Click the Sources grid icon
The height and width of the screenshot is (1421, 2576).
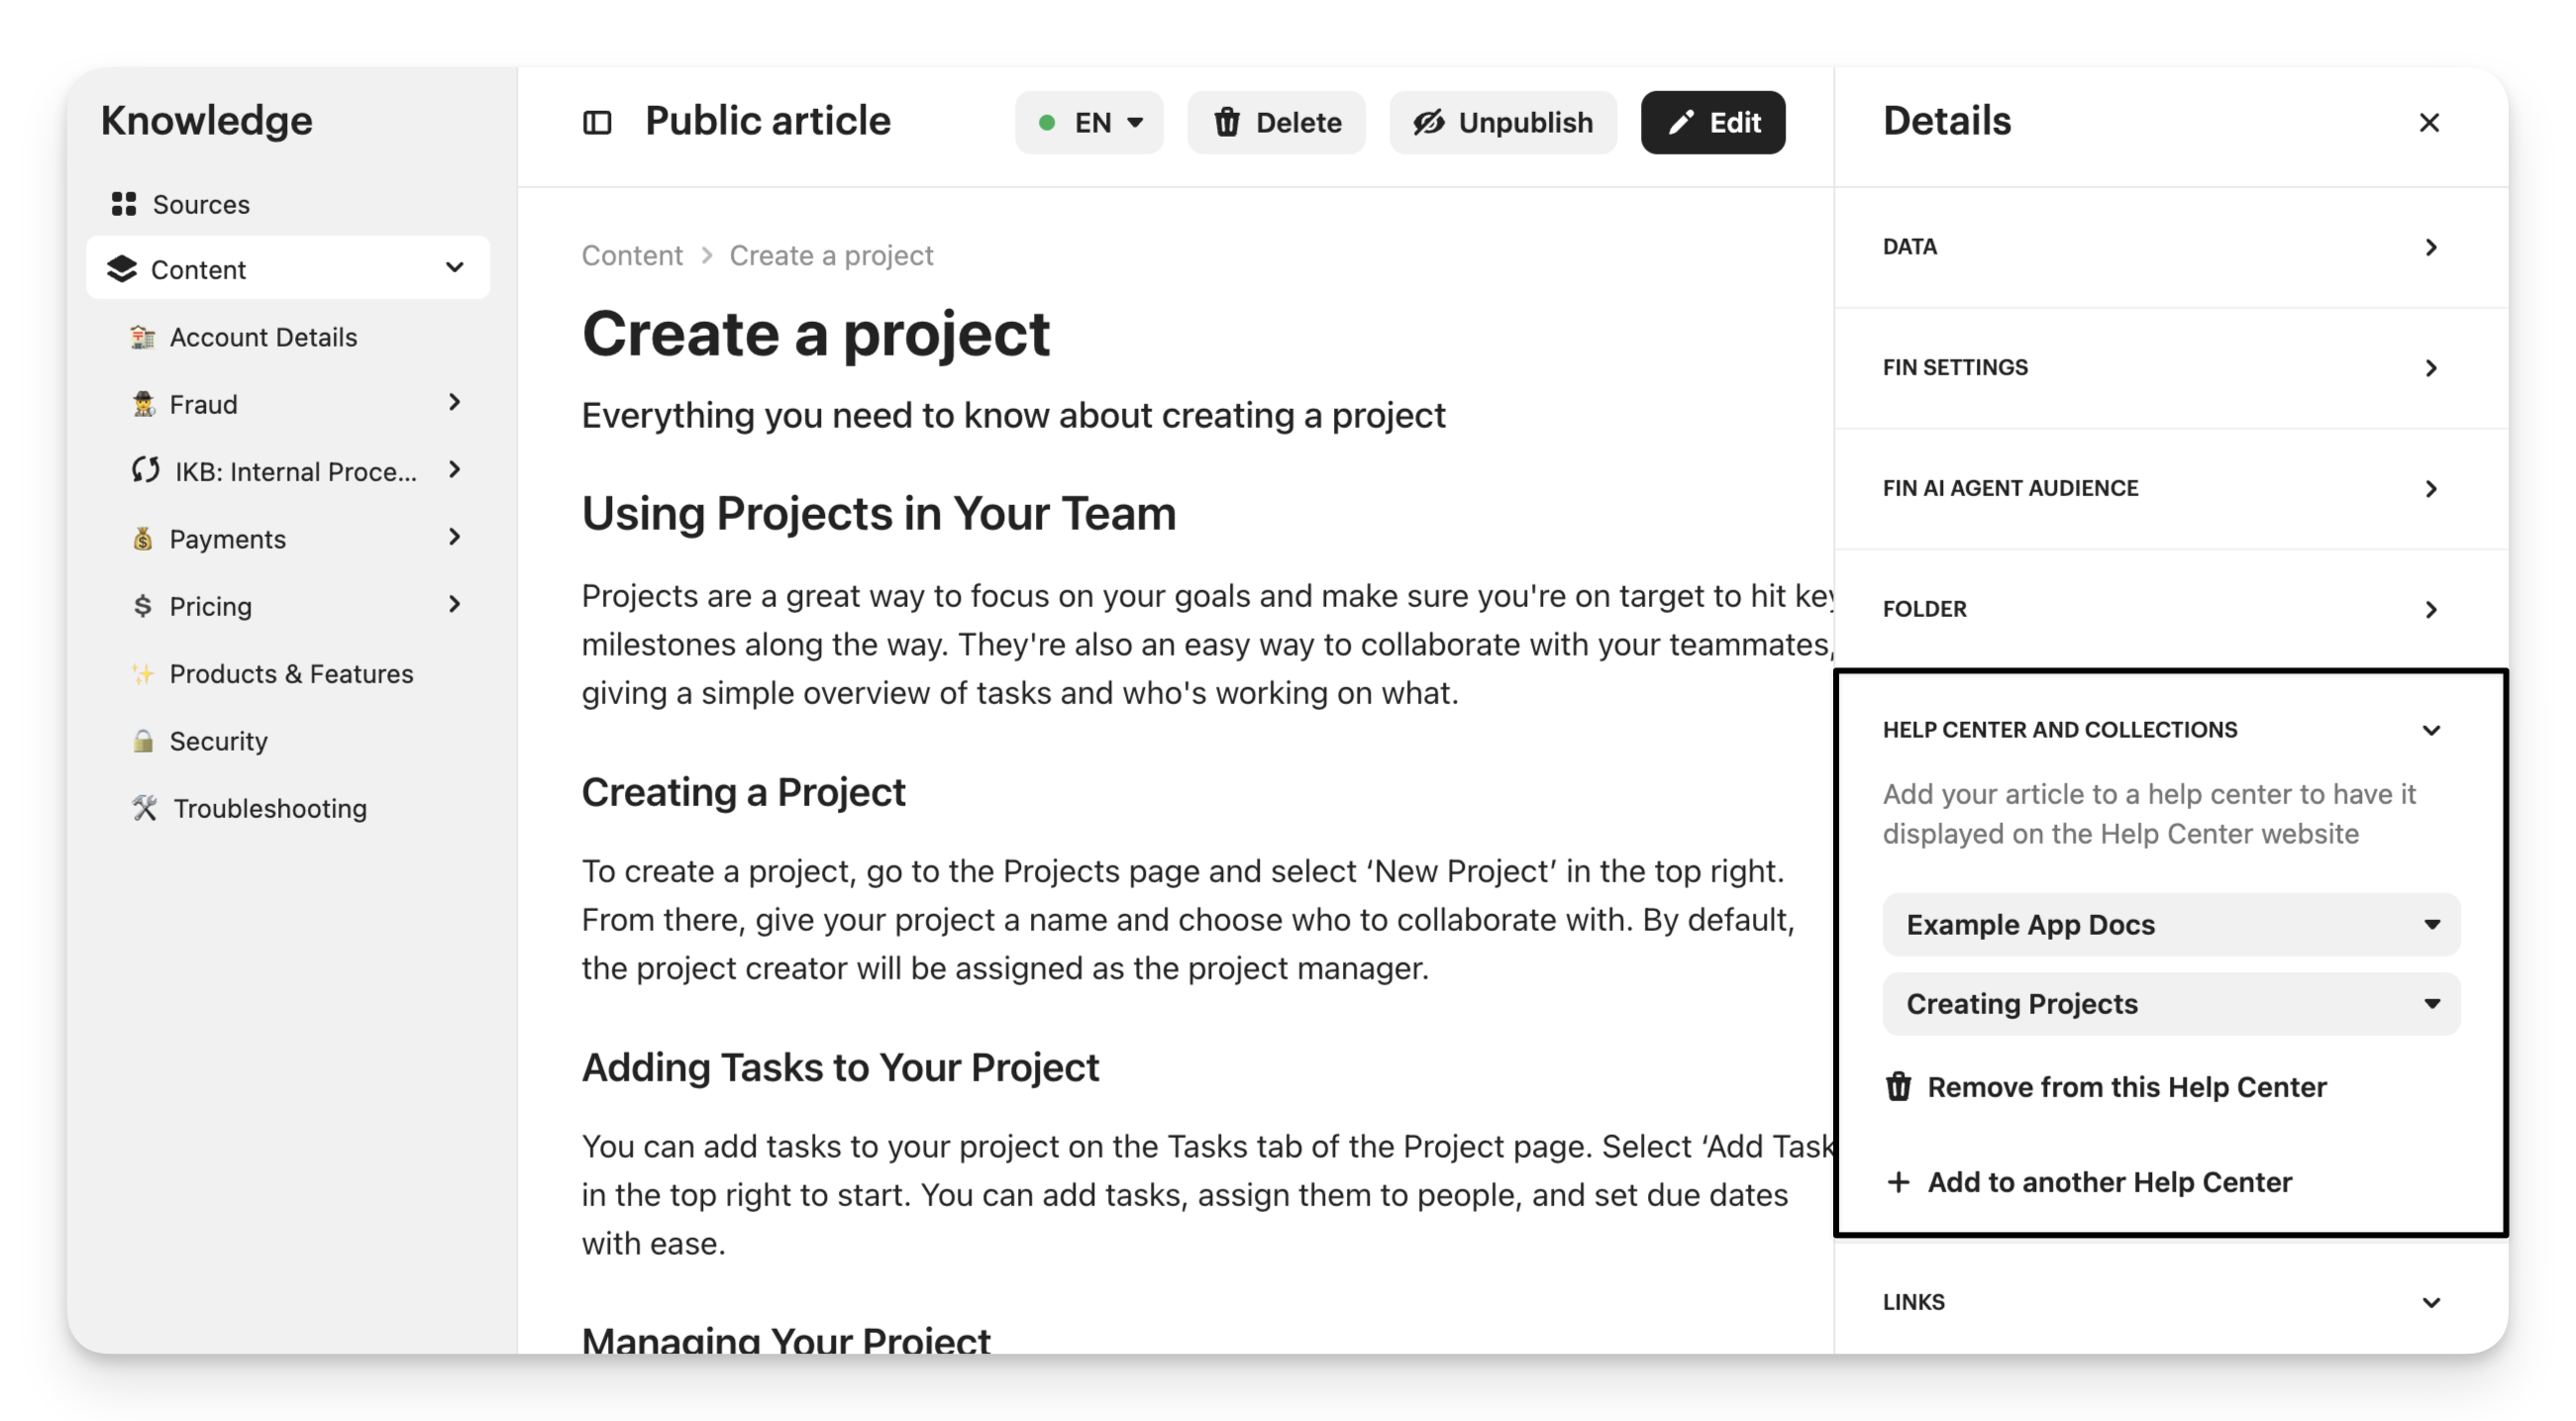click(124, 204)
